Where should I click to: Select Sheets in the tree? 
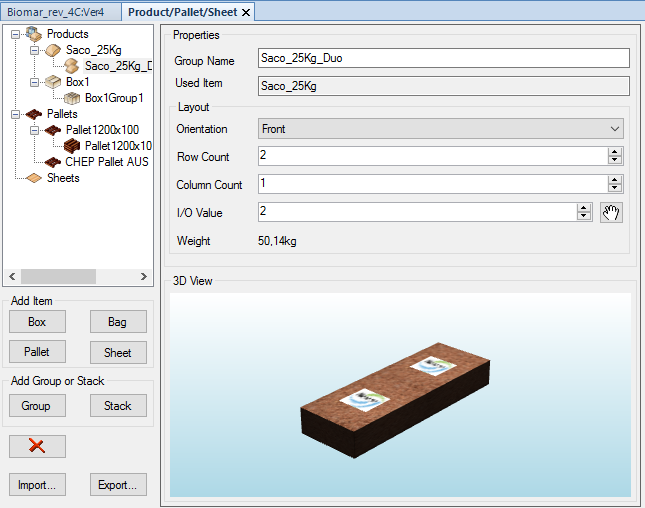tap(63, 178)
